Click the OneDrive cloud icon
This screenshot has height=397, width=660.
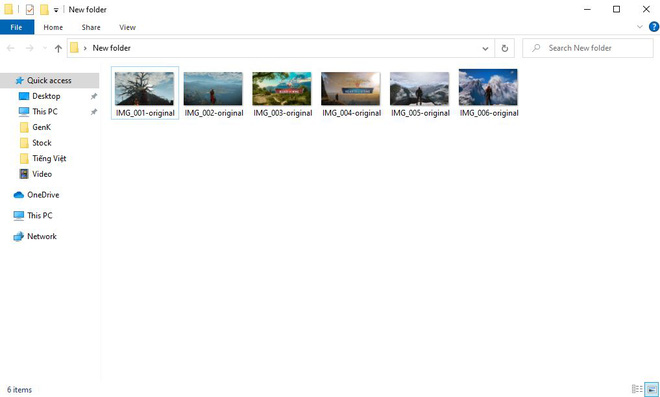[19, 195]
